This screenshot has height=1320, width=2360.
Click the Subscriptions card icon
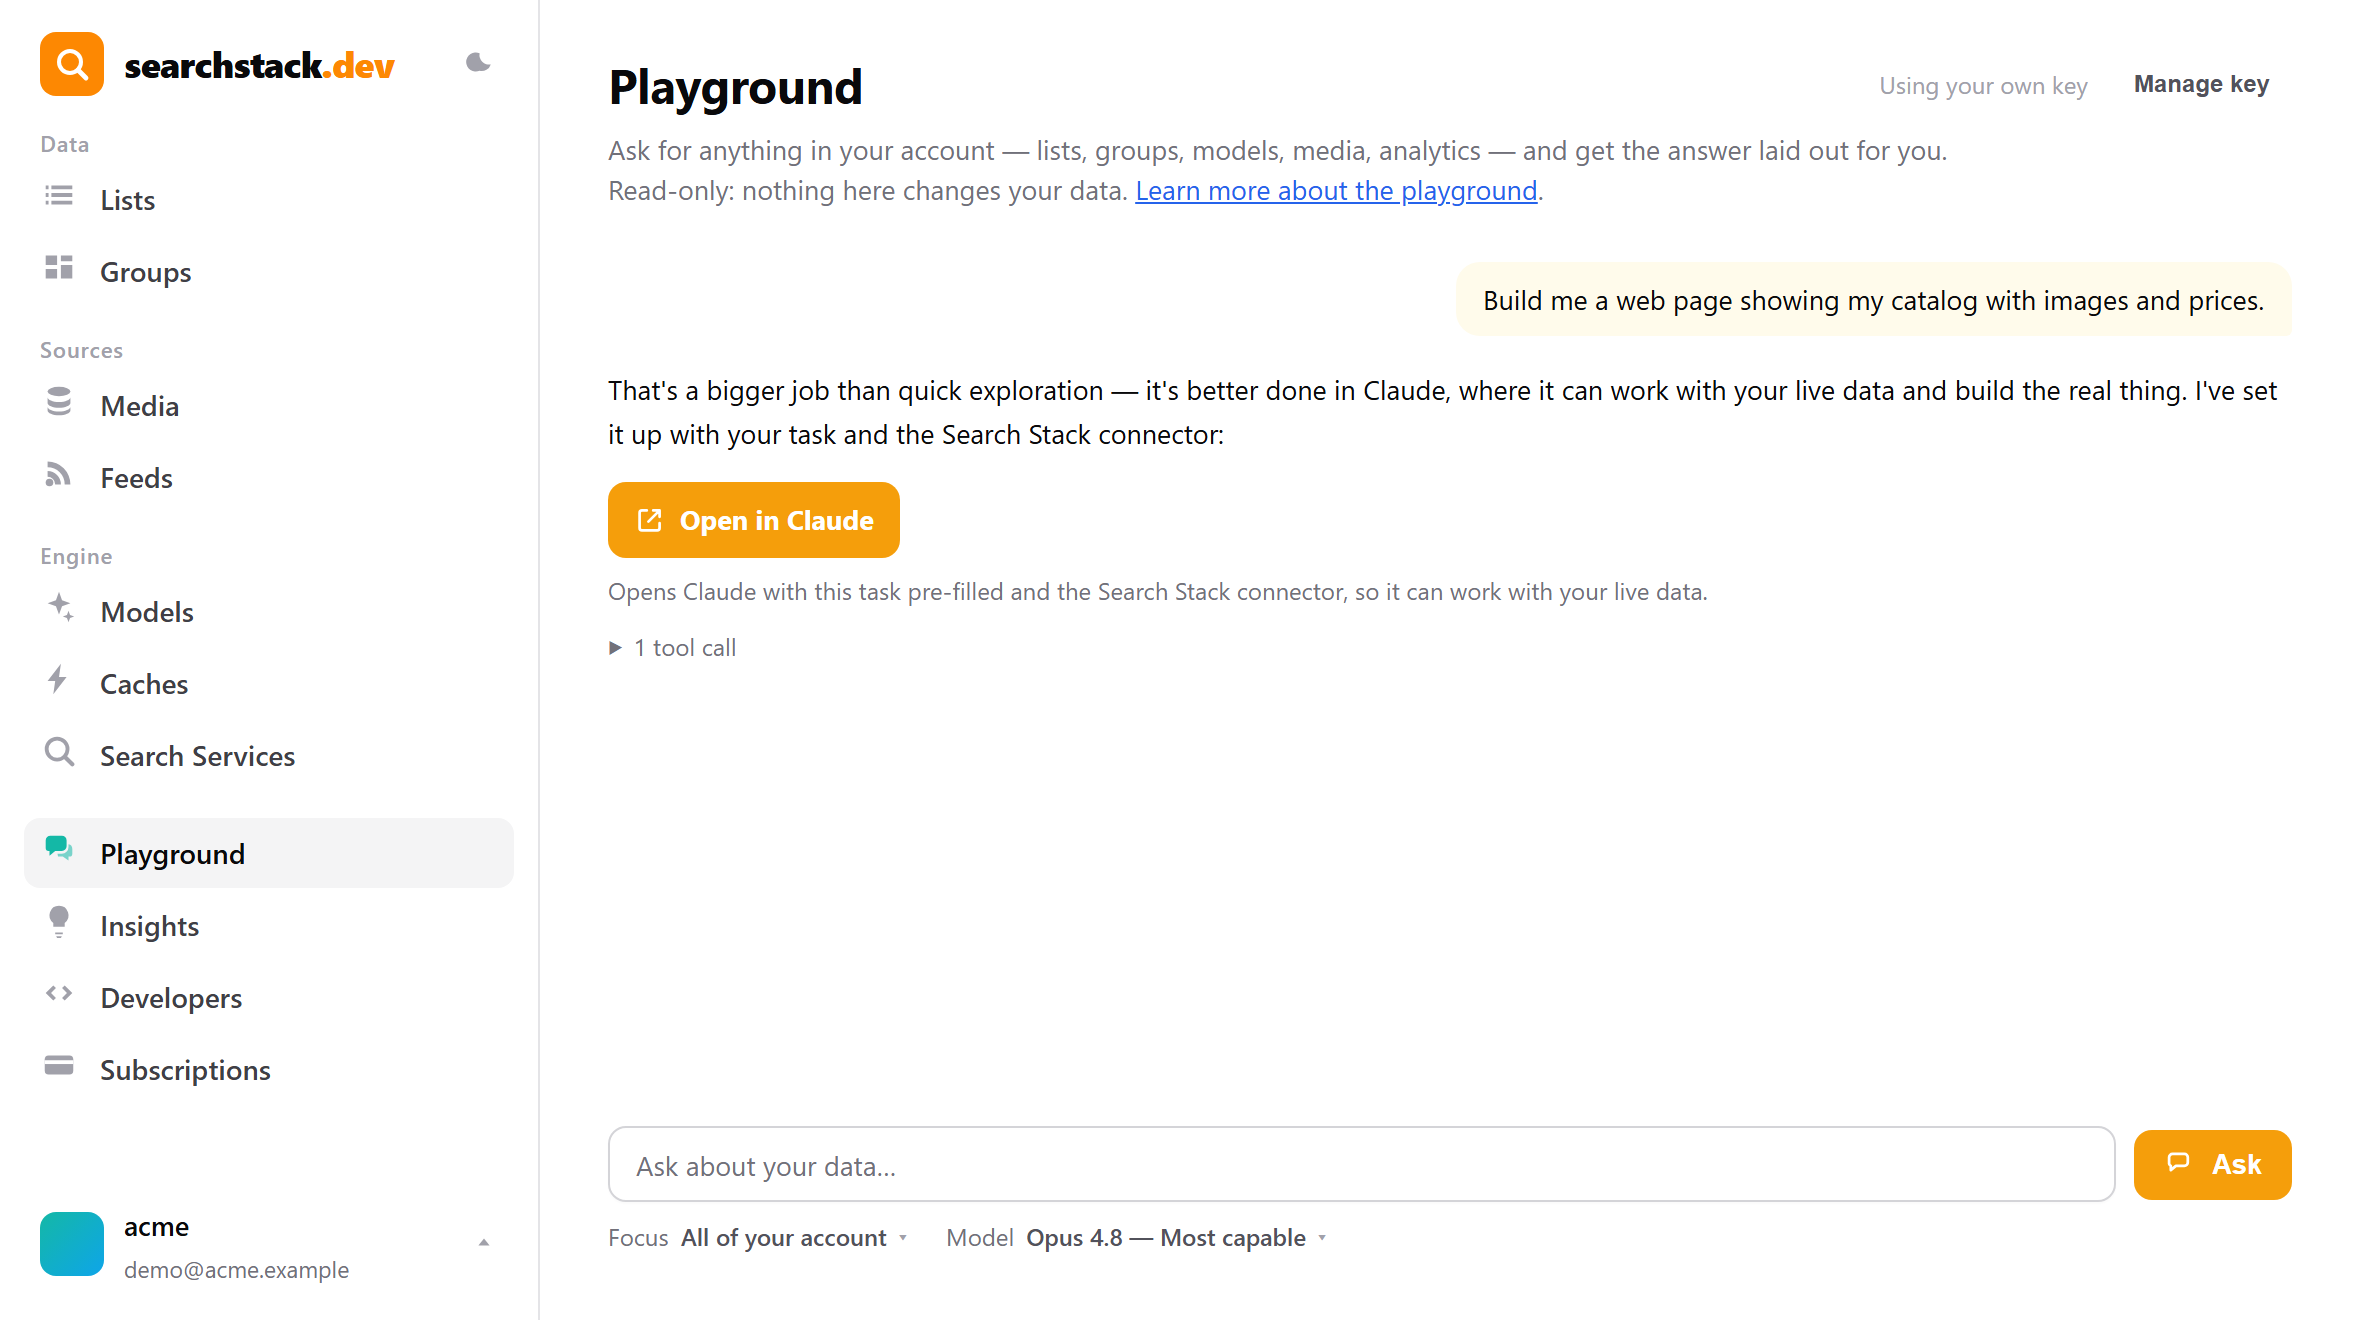click(x=59, y=1066)
